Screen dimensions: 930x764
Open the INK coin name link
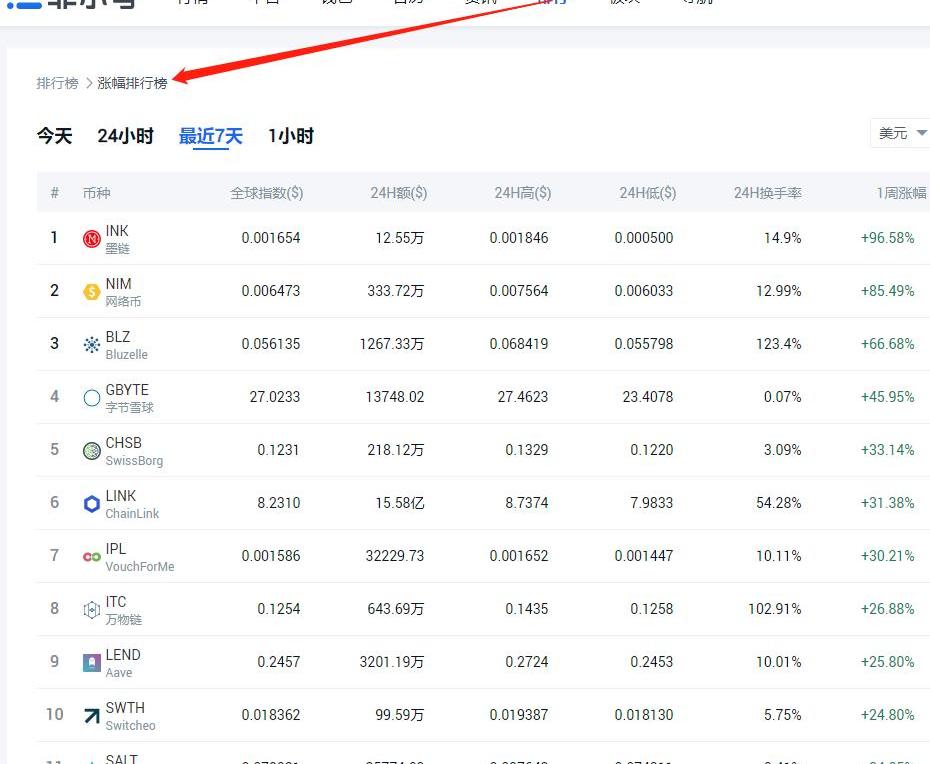tap(117, 231)
